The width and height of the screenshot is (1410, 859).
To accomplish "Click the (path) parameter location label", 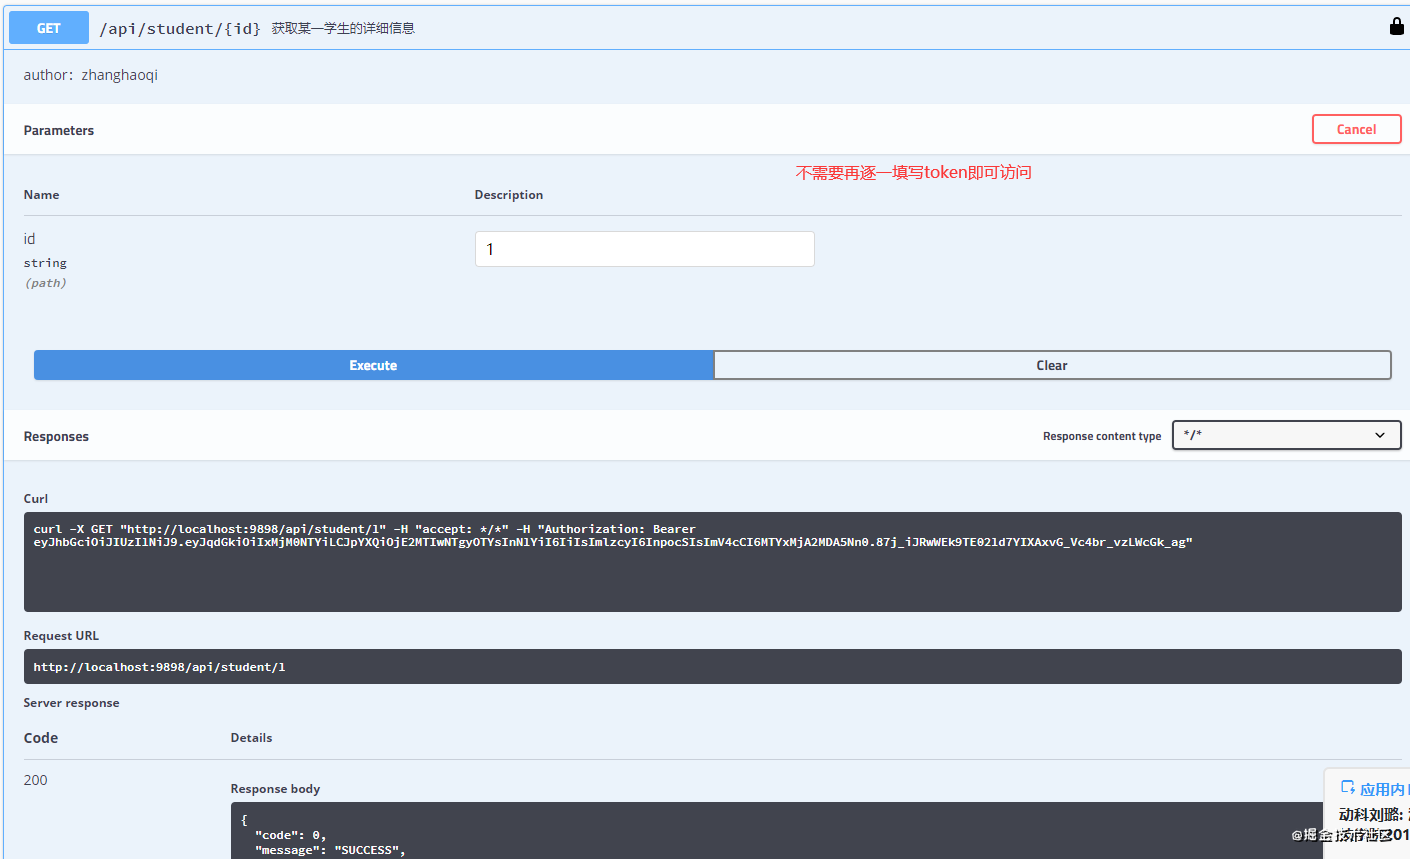I will pyautogui.click(x=45, y=283).
